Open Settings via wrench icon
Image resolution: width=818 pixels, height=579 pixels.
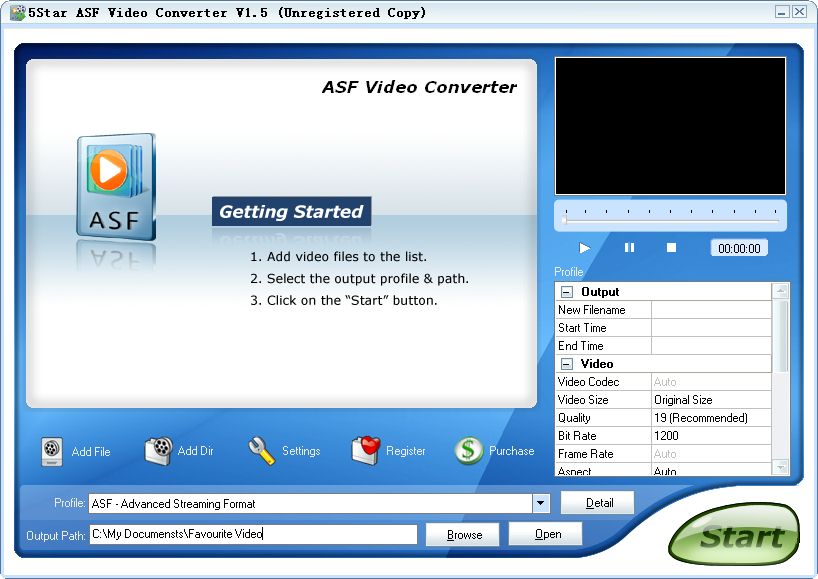point(261,451)
